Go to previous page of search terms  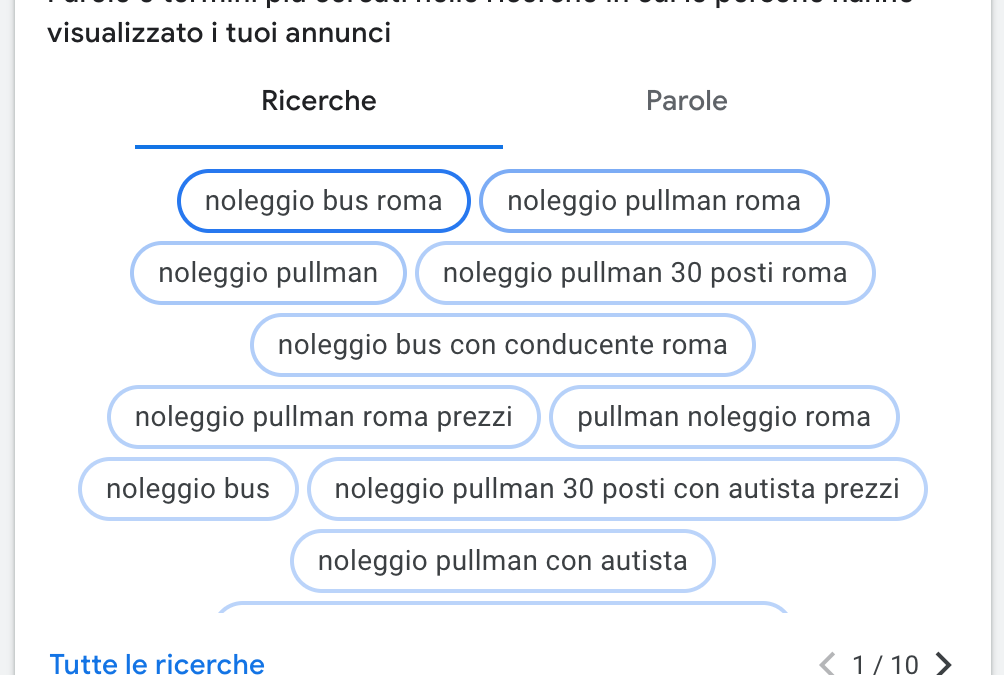tap(827, 663)
